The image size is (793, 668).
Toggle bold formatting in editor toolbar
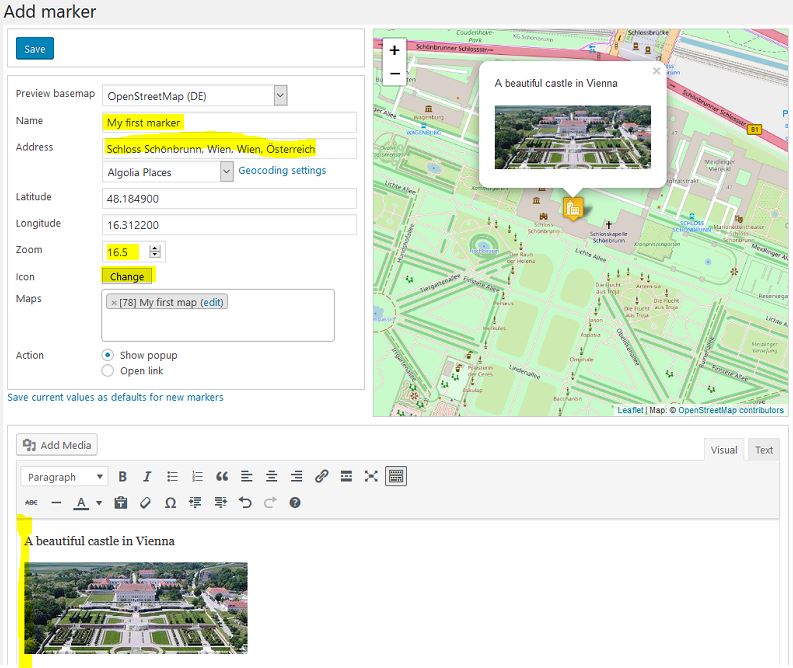tap(122, 476)
